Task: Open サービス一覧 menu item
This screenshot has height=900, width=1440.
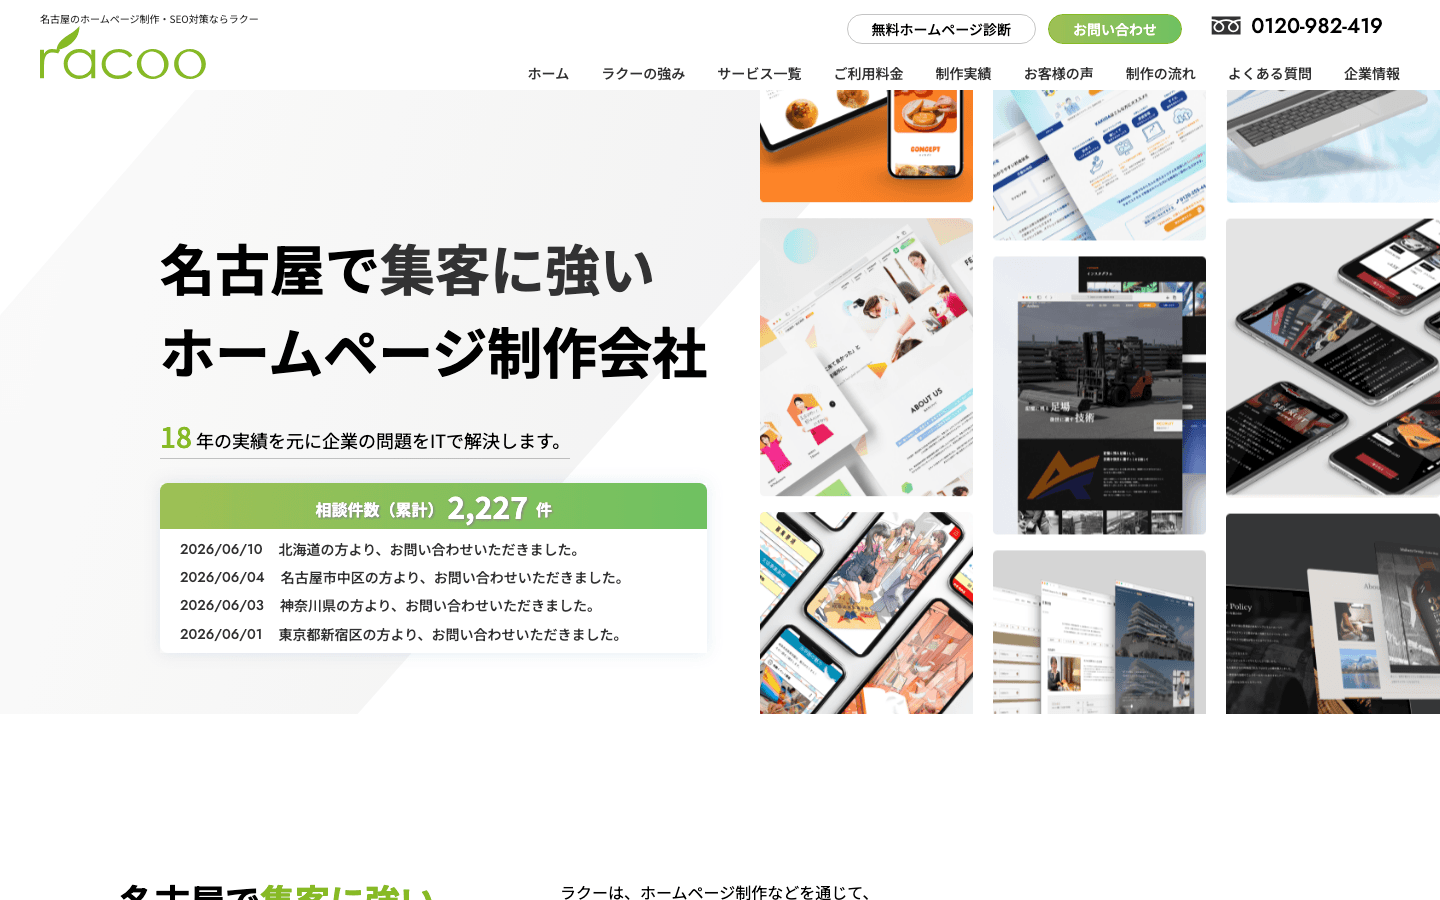Action: tap(759, 73)
